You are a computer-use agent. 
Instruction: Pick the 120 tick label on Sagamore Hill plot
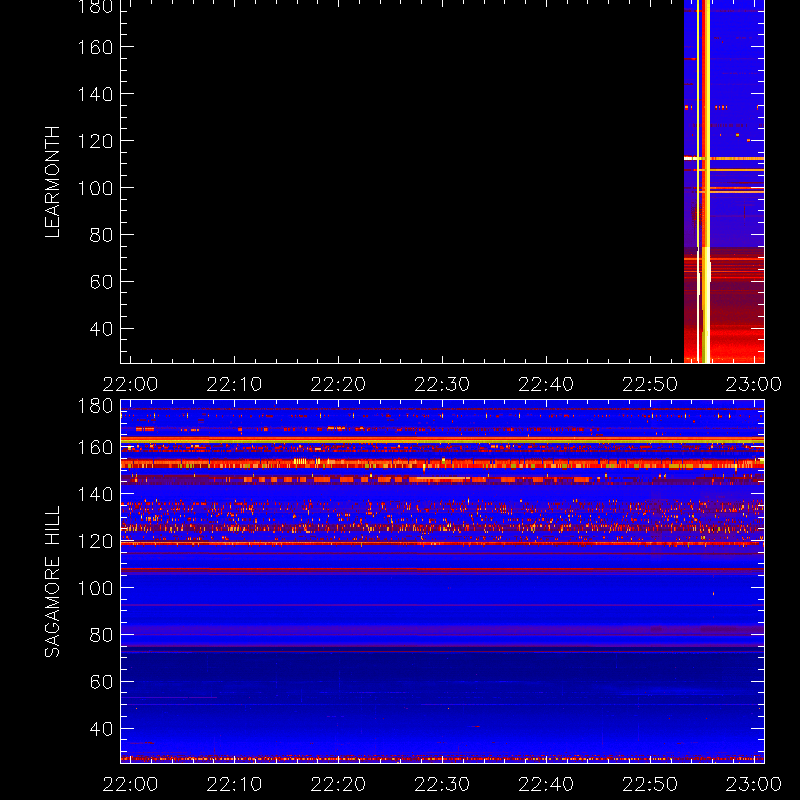pos(95,541)
